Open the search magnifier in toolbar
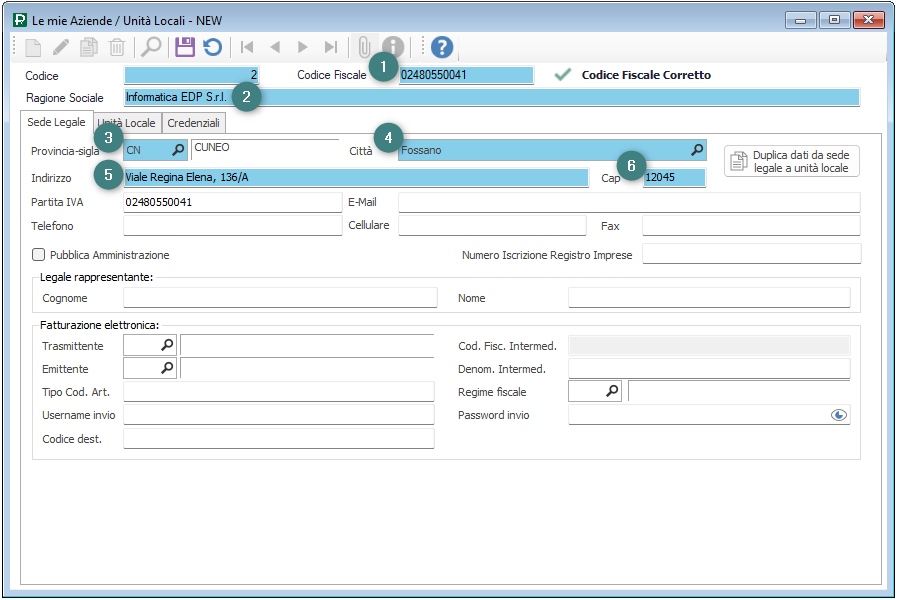Viewport: 897px width, 600px height. pos(151,47)
